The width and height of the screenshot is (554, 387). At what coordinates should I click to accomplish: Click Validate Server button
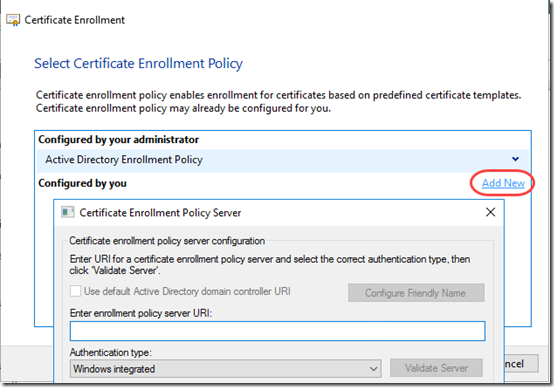[x=436, y=368]
